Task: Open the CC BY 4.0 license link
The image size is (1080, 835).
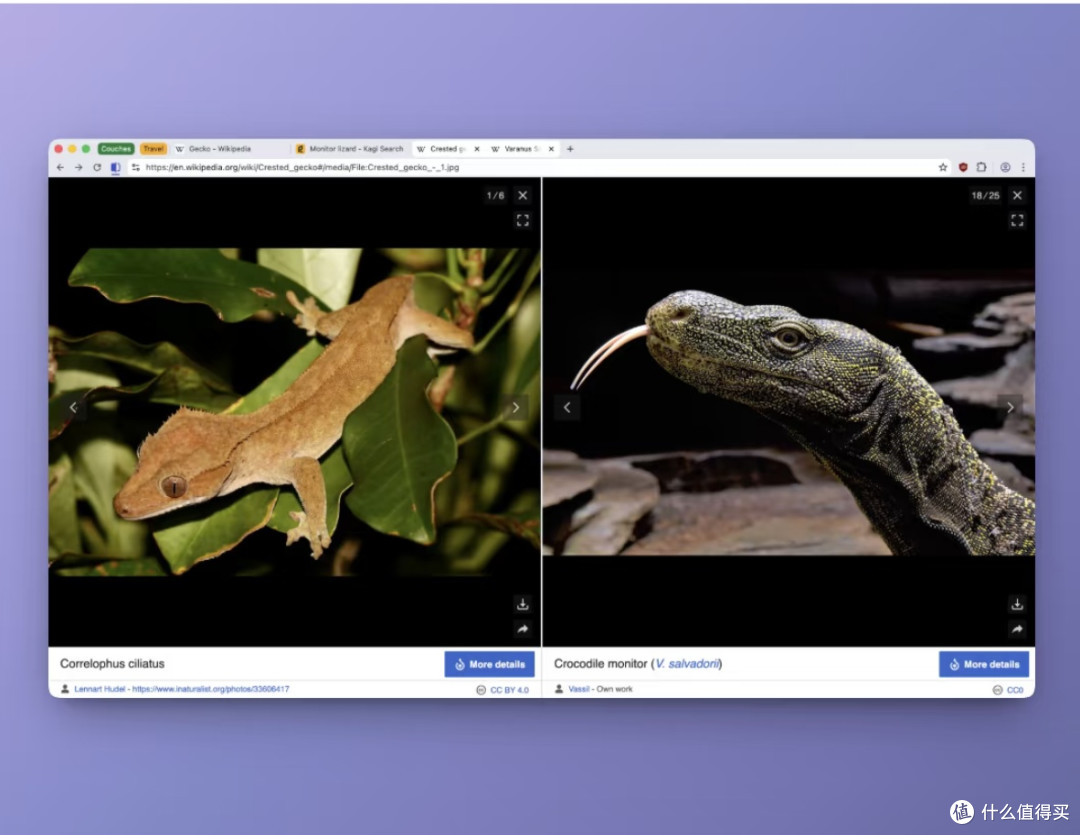Action: coord(509,690)
